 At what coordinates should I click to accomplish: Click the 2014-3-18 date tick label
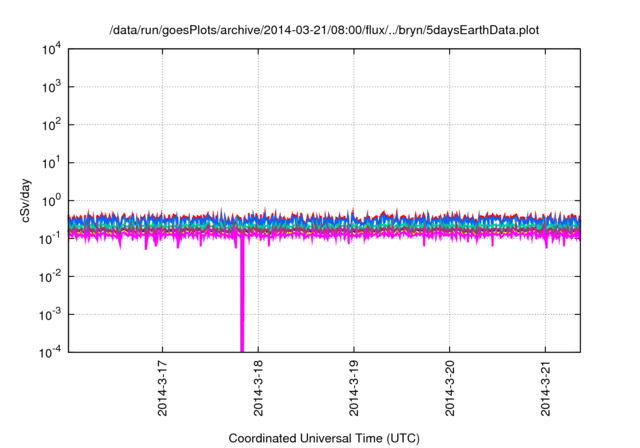coord(258,388)
